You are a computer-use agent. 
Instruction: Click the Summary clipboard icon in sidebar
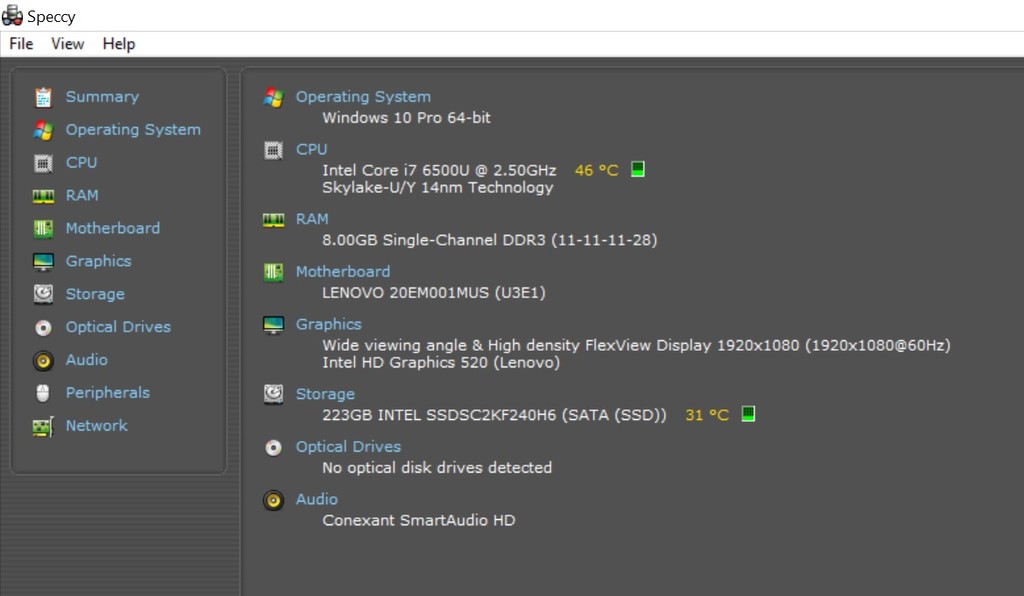pyautogui.click(x=43, y=97)
